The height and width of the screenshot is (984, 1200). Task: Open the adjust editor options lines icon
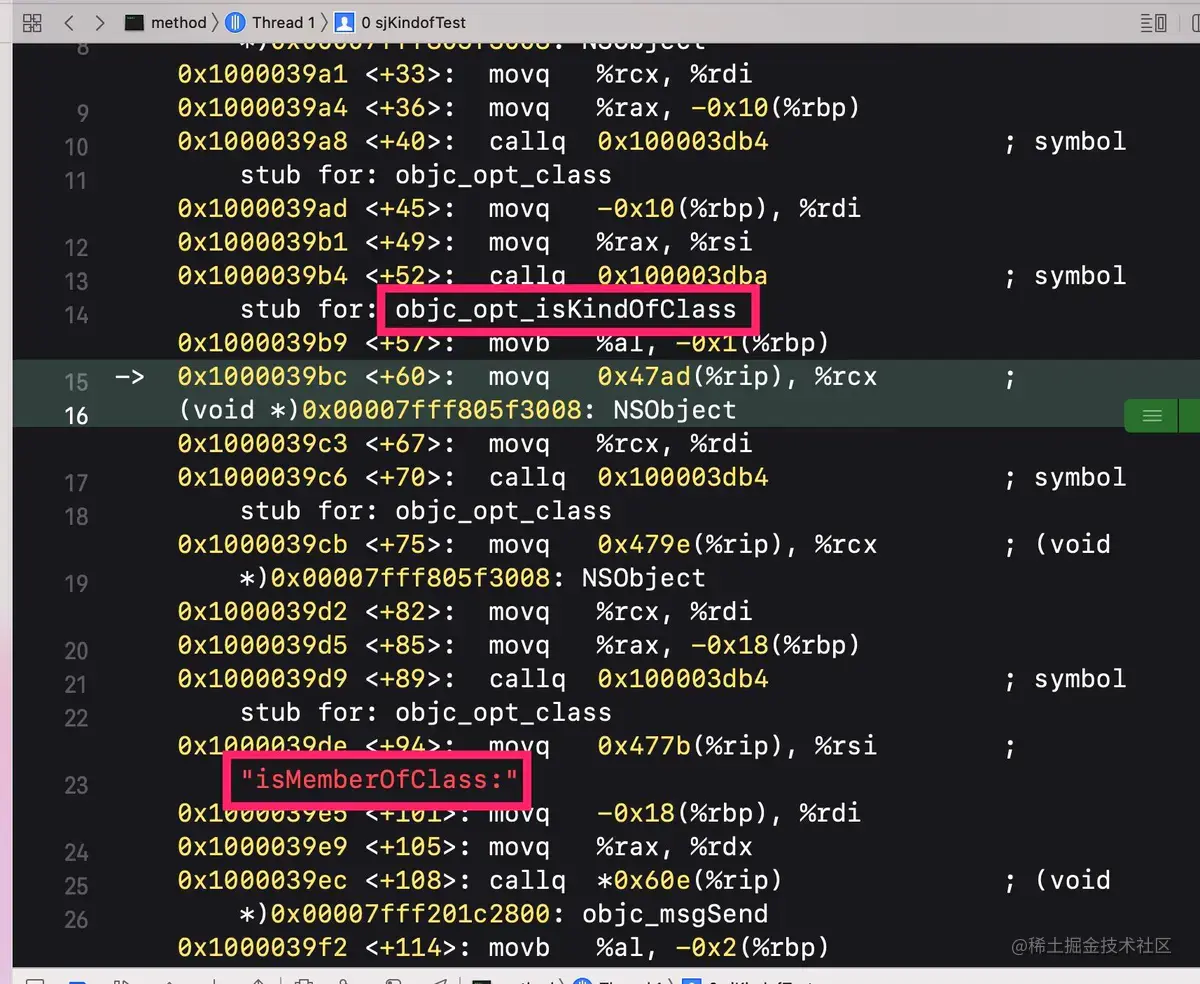(1153, 22)
